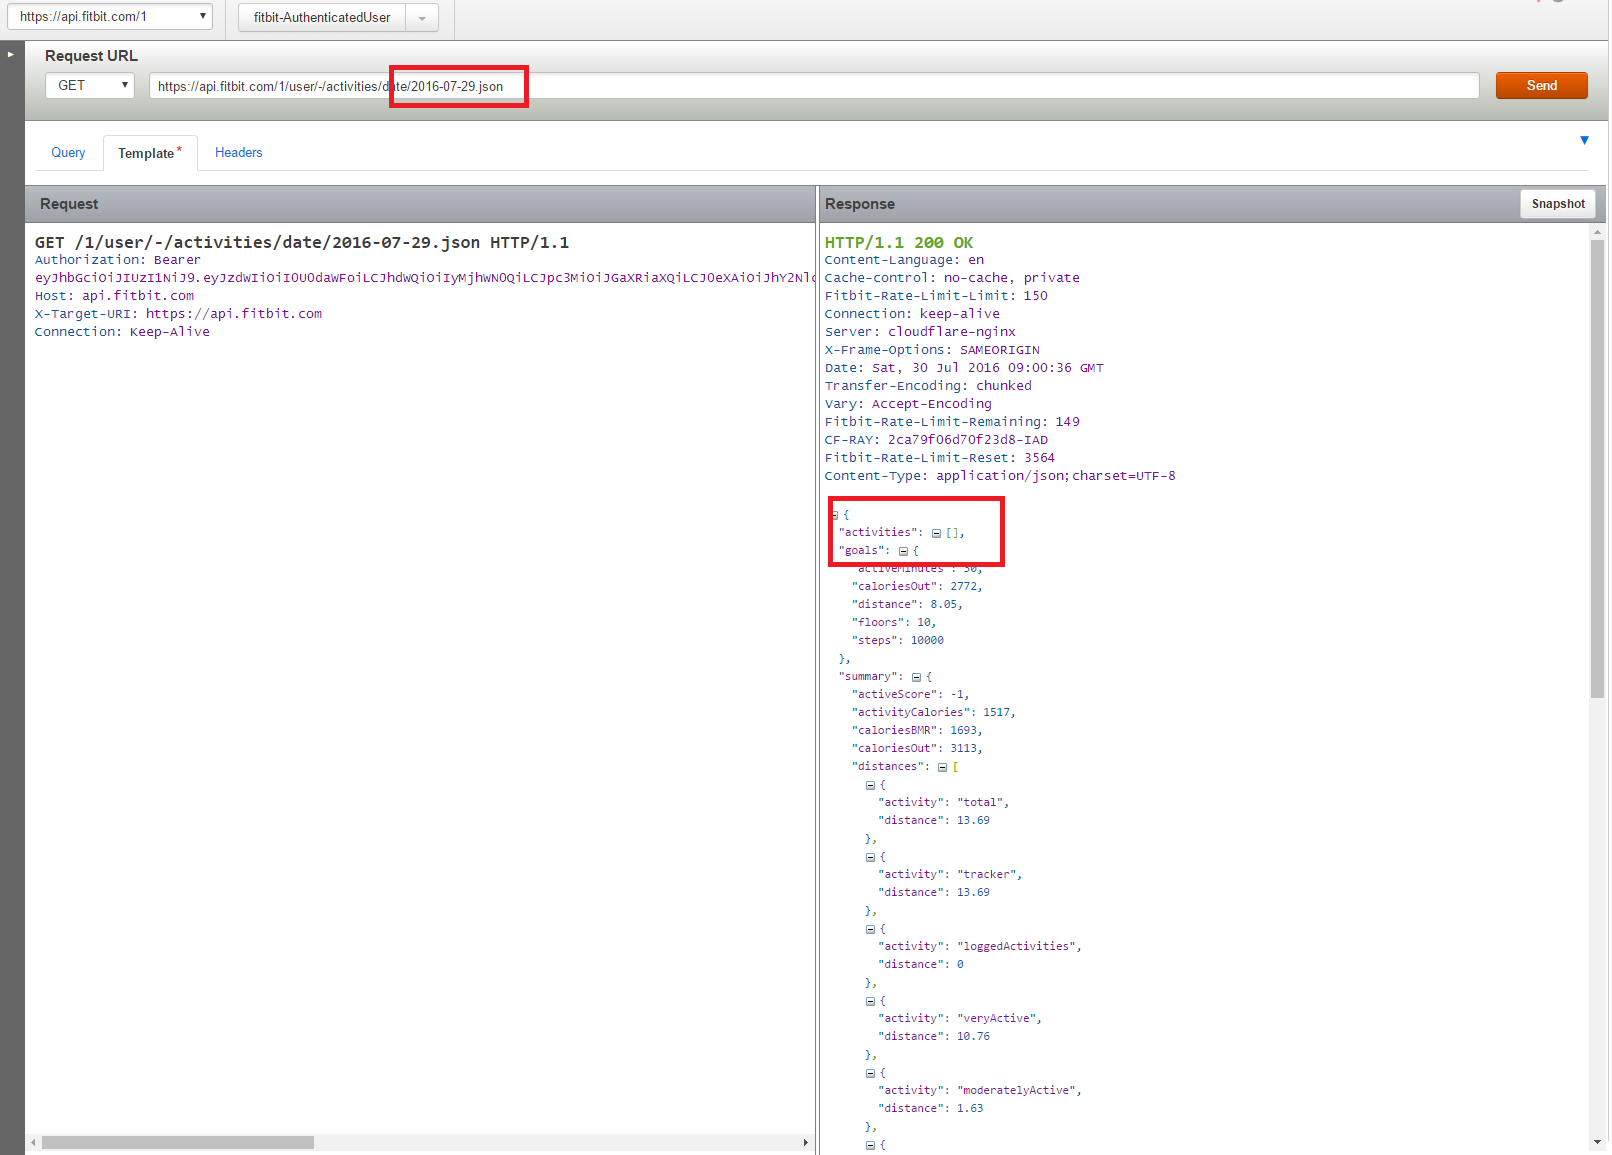The image size is (1612, 1155).
Task: Collapse the "goals" object node
Action: (903, 552)
